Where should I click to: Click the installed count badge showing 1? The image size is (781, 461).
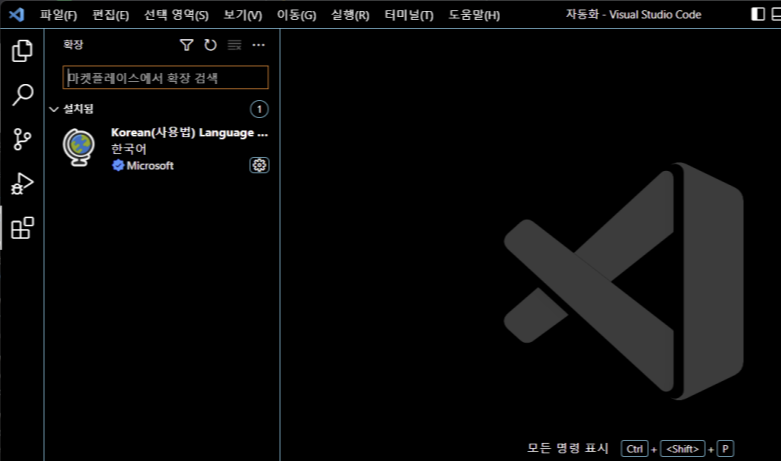click(x=259, y=109)
